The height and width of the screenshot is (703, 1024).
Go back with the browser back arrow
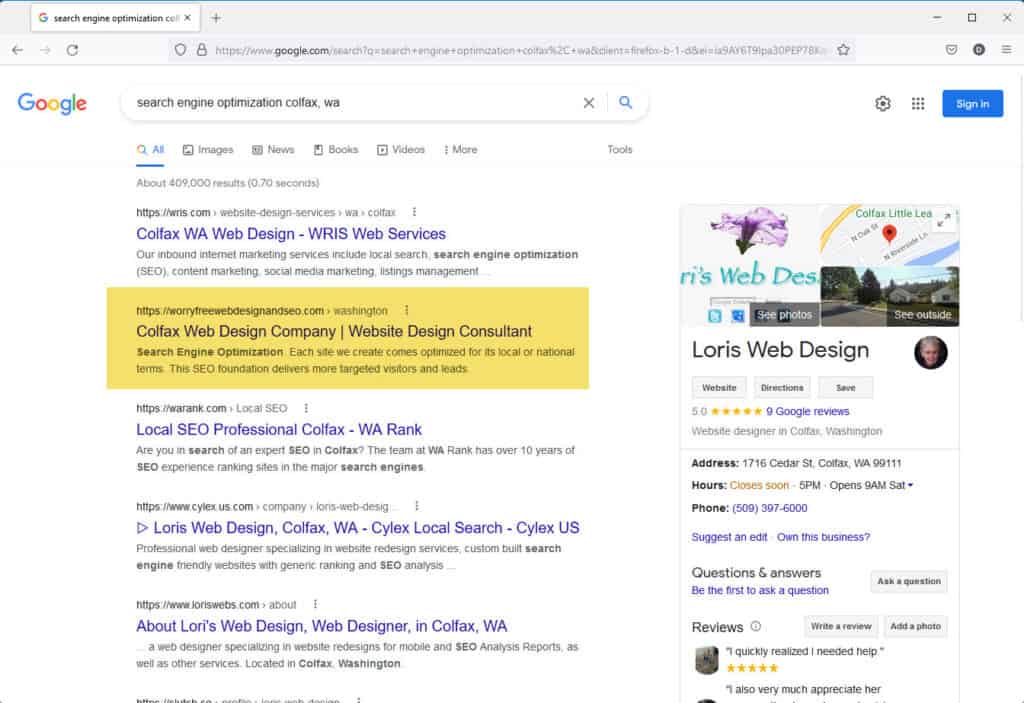pos(18,50)
